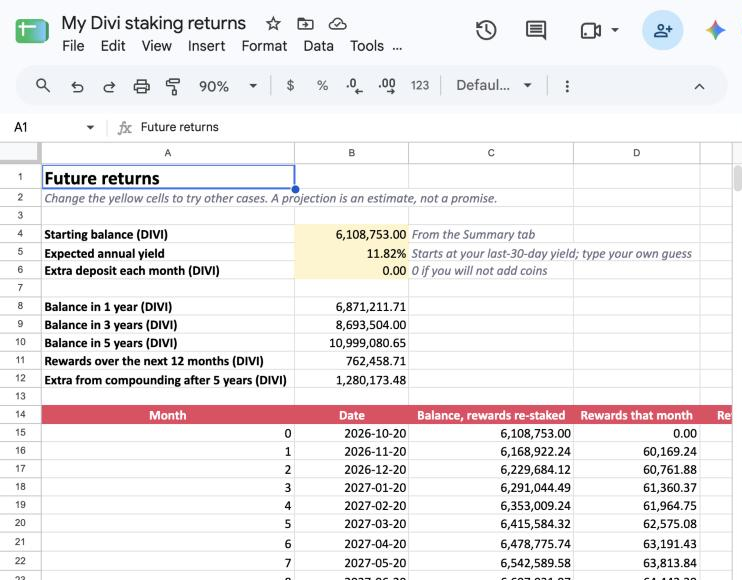Select column A header

click(x=168, y=153)
